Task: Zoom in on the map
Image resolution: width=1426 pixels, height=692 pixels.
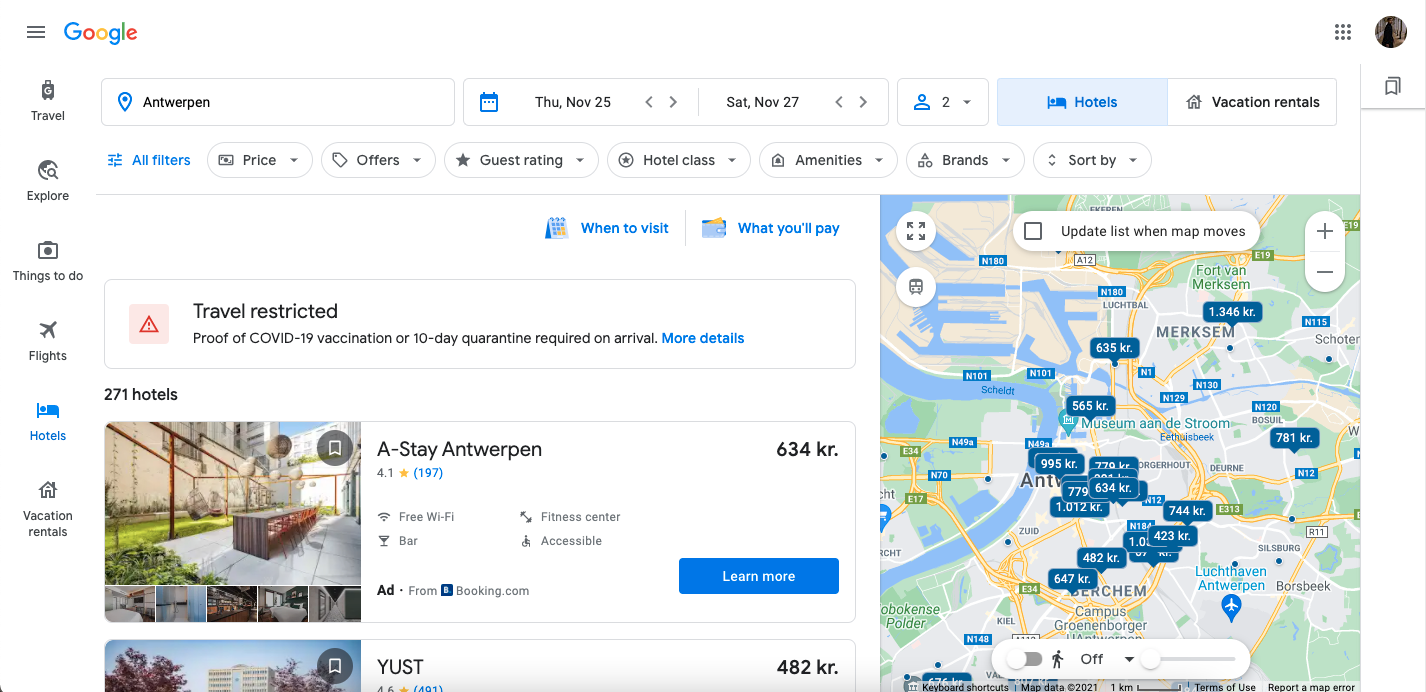Action: 1325,232
